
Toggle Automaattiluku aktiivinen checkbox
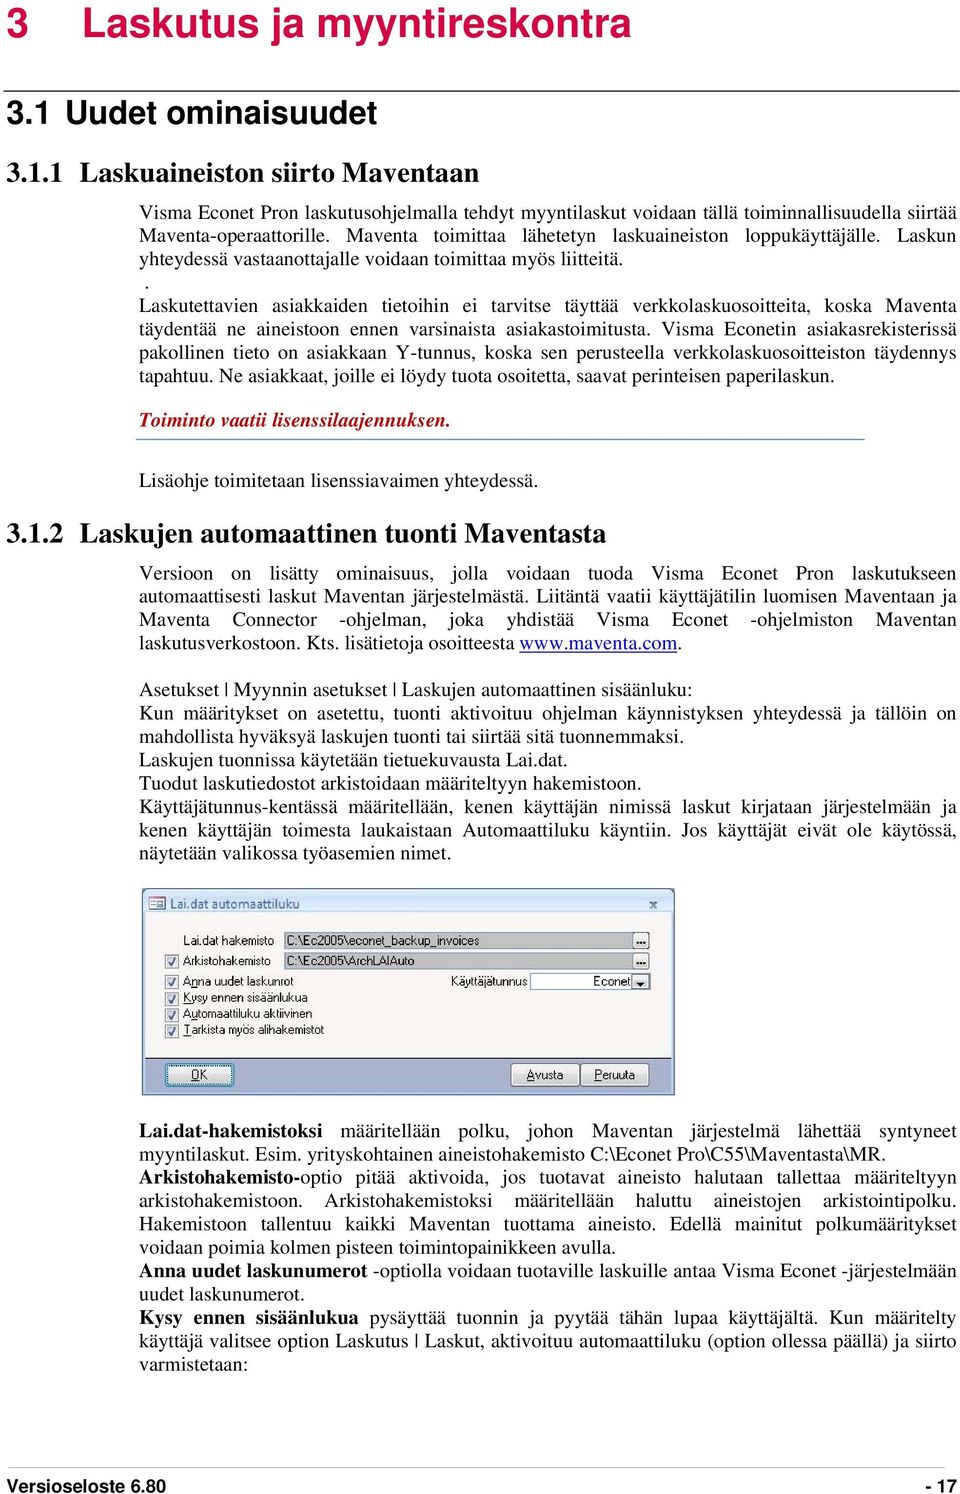coord(172,1014)
